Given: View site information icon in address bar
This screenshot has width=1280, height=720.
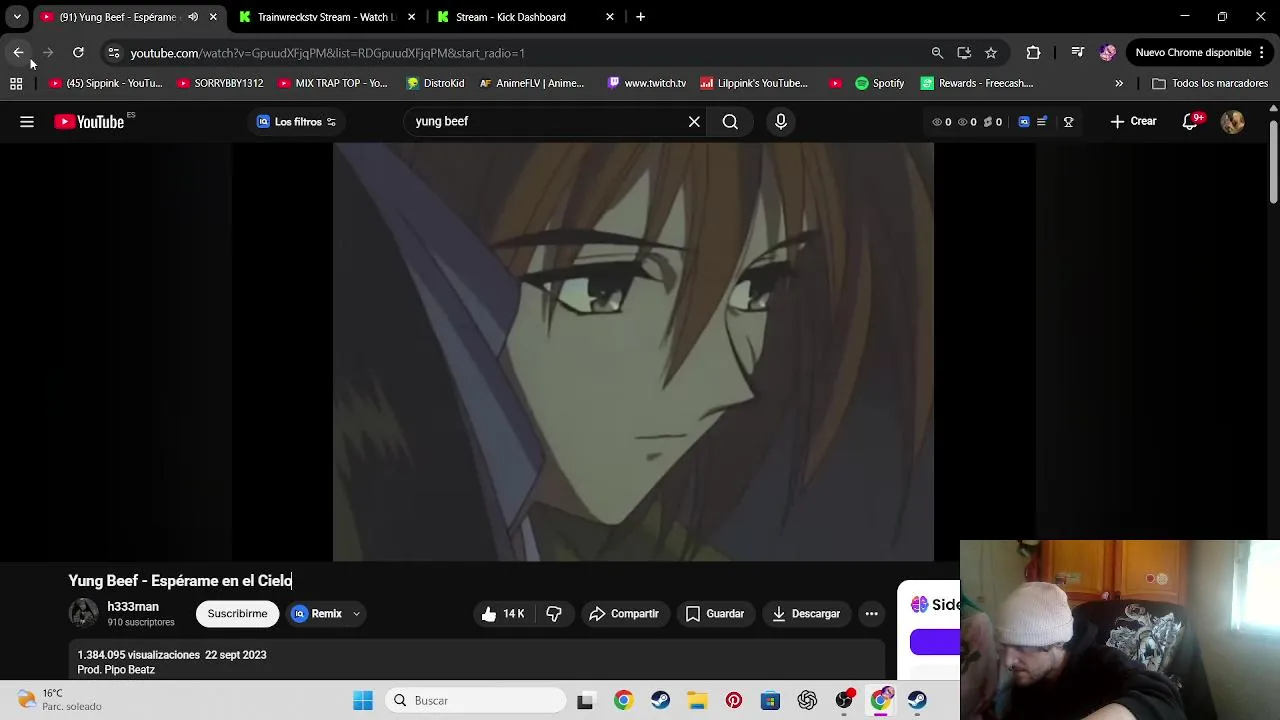Looking at the screenshot, I should (x=114, y=53).
